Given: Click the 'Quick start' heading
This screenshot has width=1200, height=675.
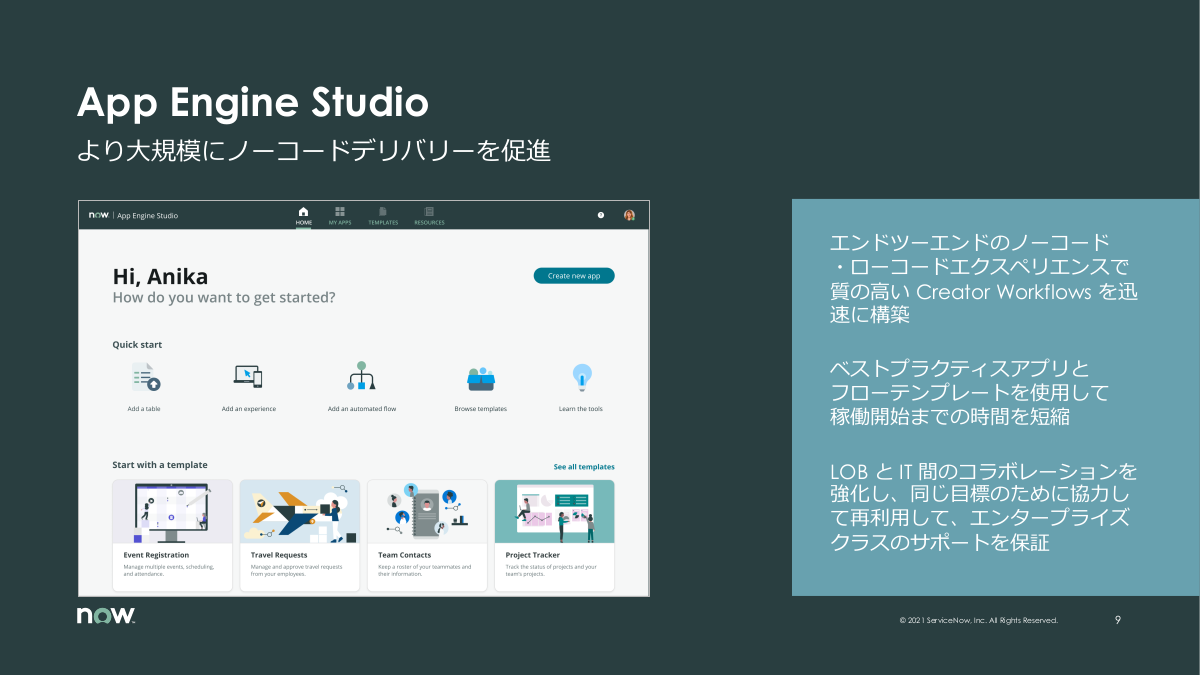Looking at the screenshot, I should point(137,345).
